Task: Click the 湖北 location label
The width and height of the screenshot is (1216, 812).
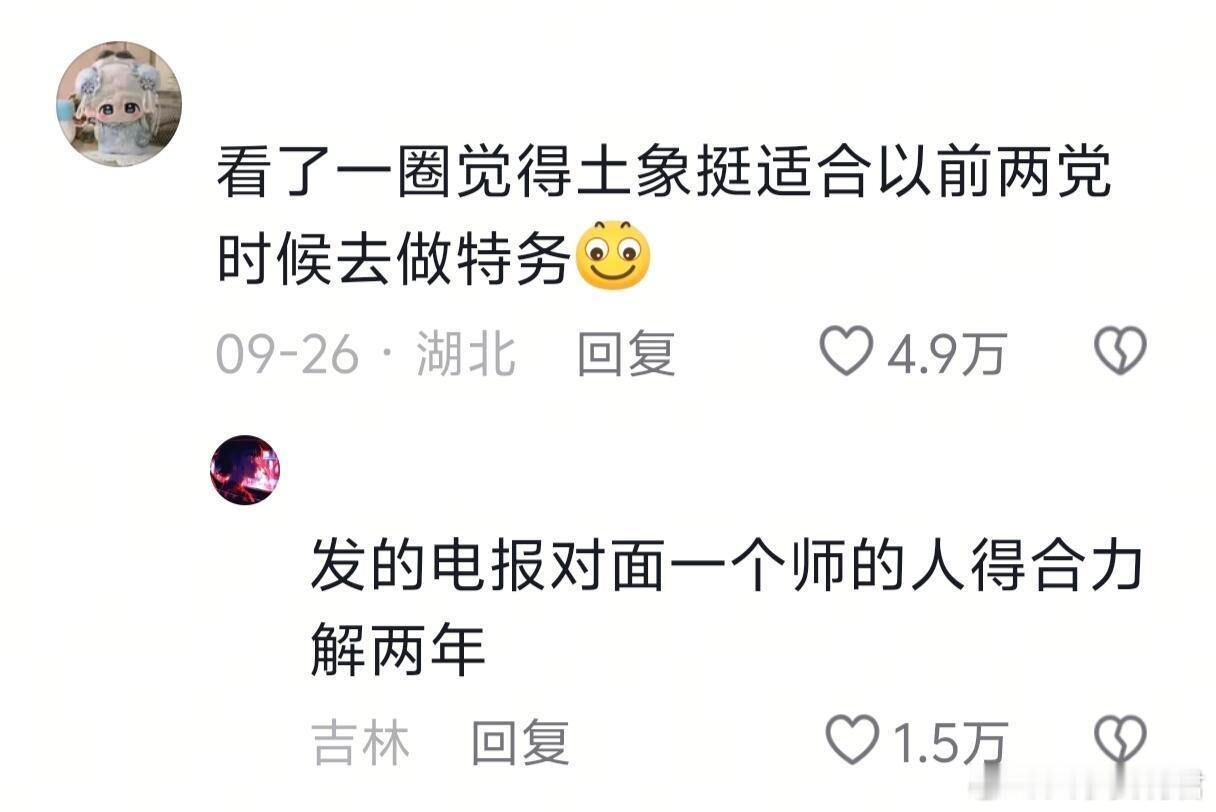Action: (x=466, y=354)
